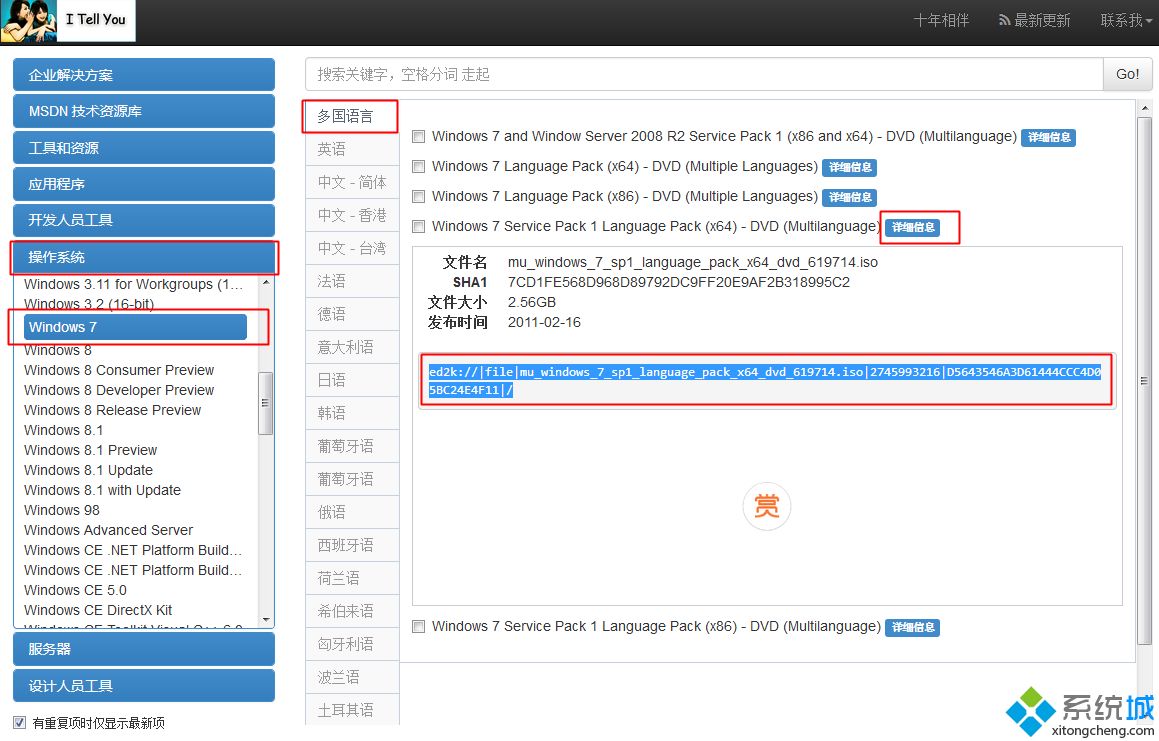The width and height of the screenshot is (1159, 741).
Task: Open the 联系我 dropdown menu
Action: coord(1126,21)
